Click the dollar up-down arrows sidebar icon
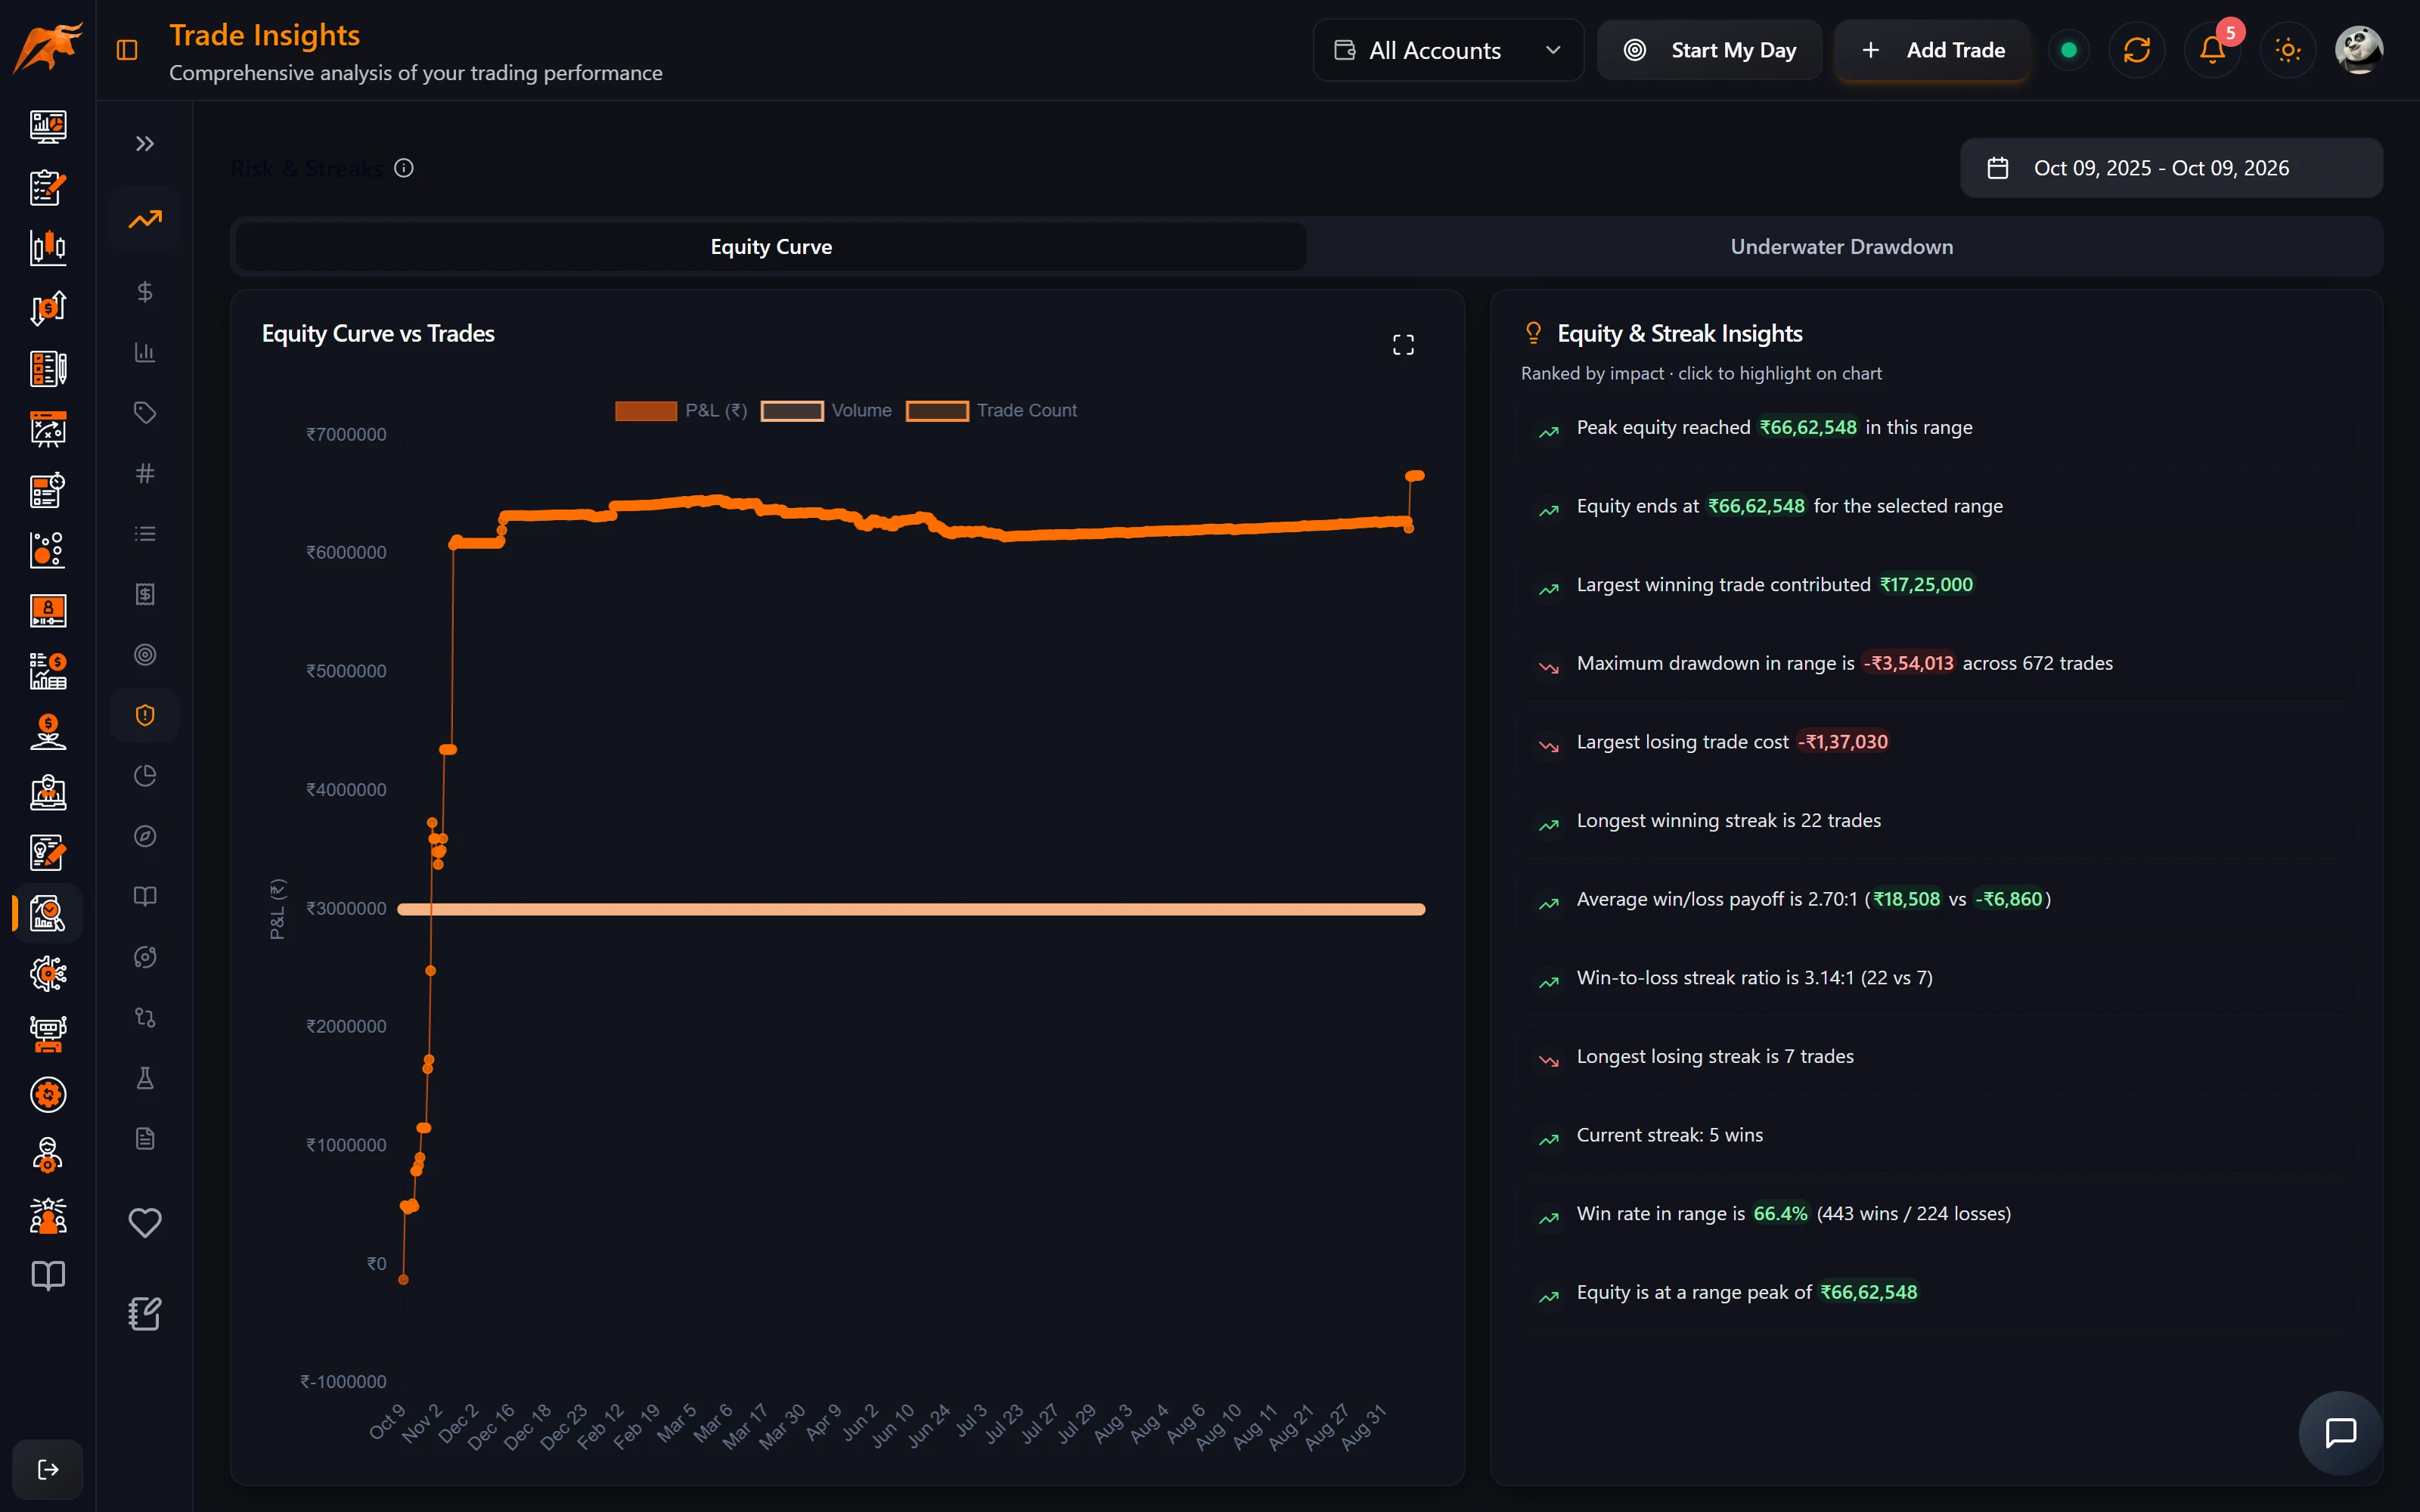2420x1512 pixels. pos(48,308)
